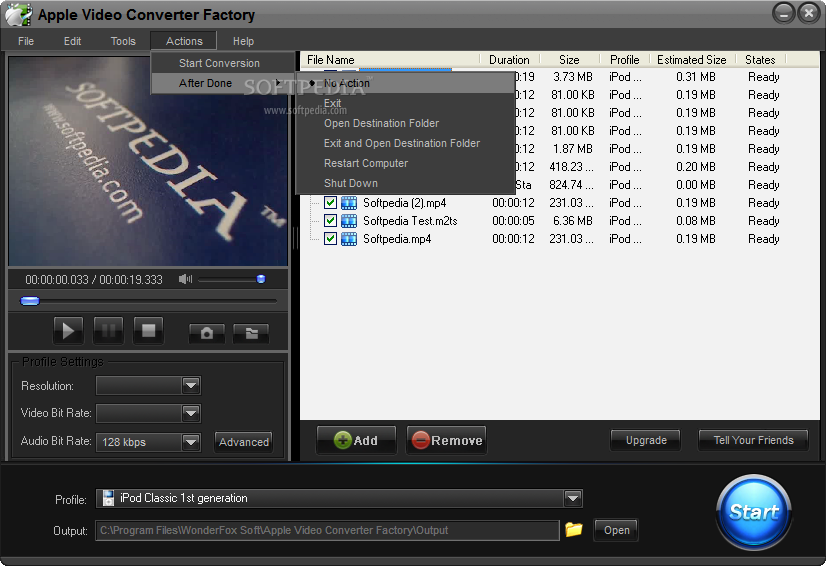The width and height of the screenshot is (826, 566).
Task: Select Restart Computer option
Action: [405, 163]
